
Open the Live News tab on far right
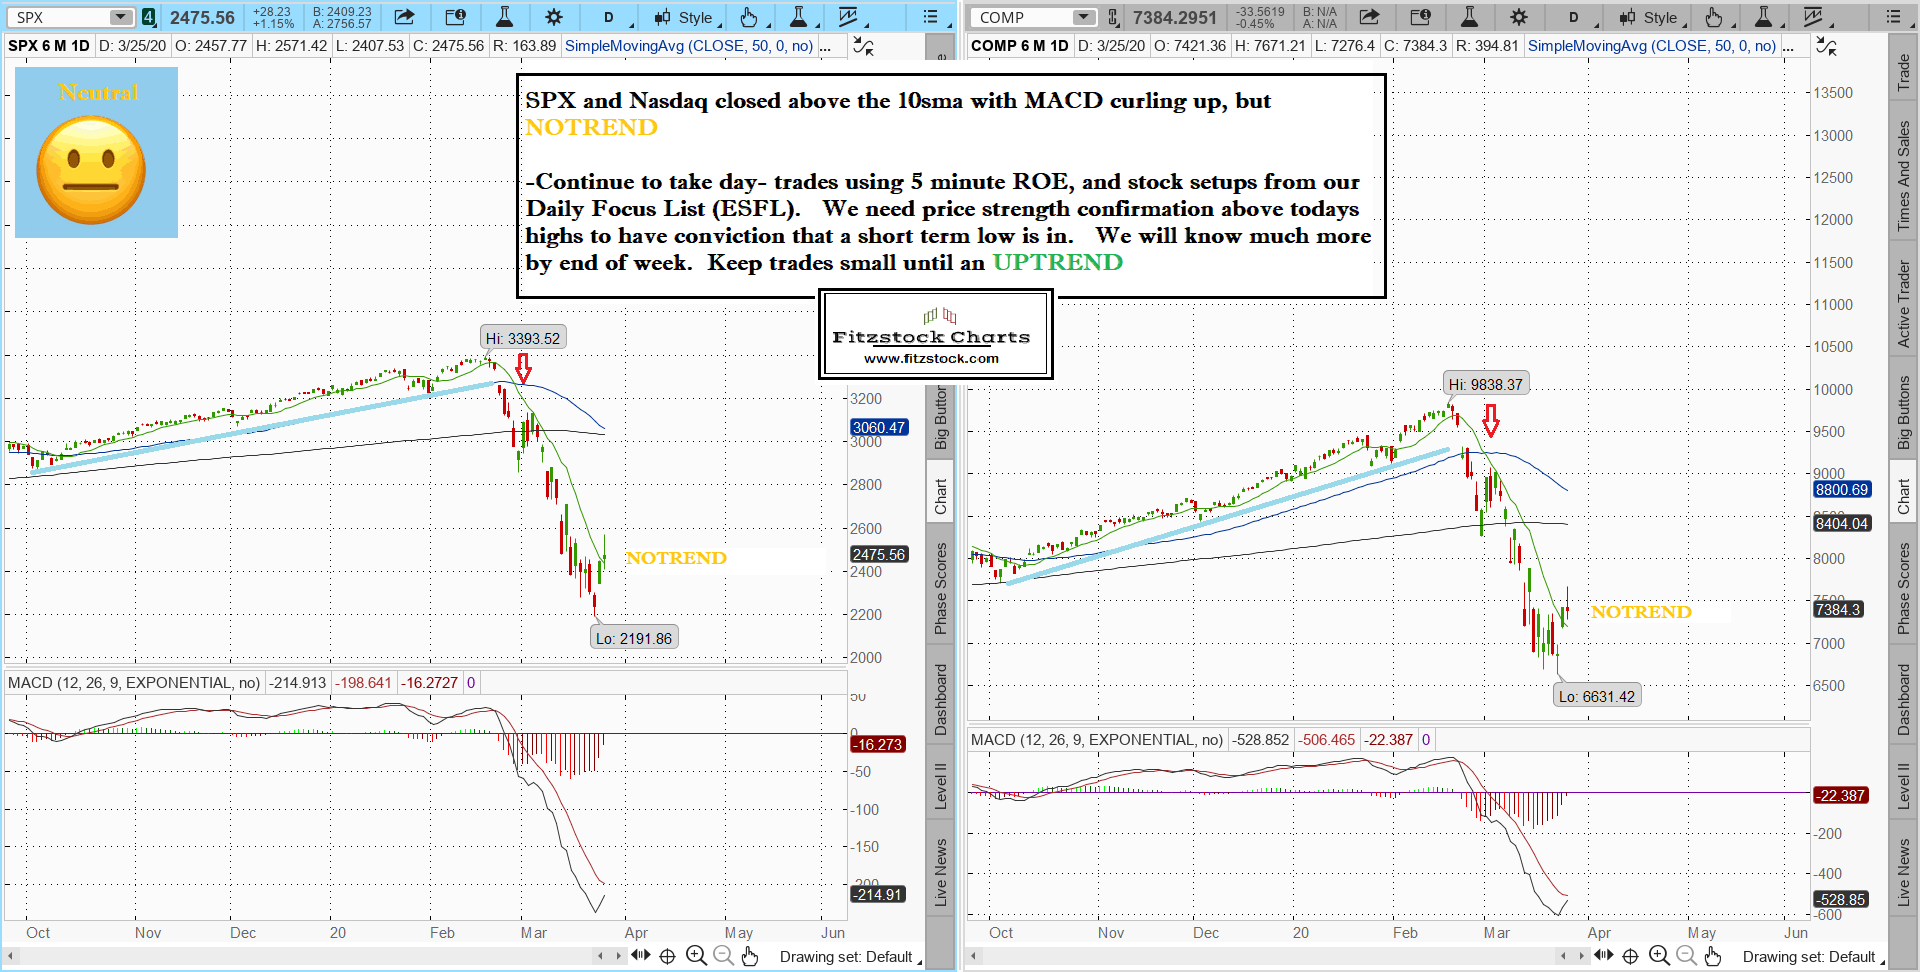point(1904,872)
